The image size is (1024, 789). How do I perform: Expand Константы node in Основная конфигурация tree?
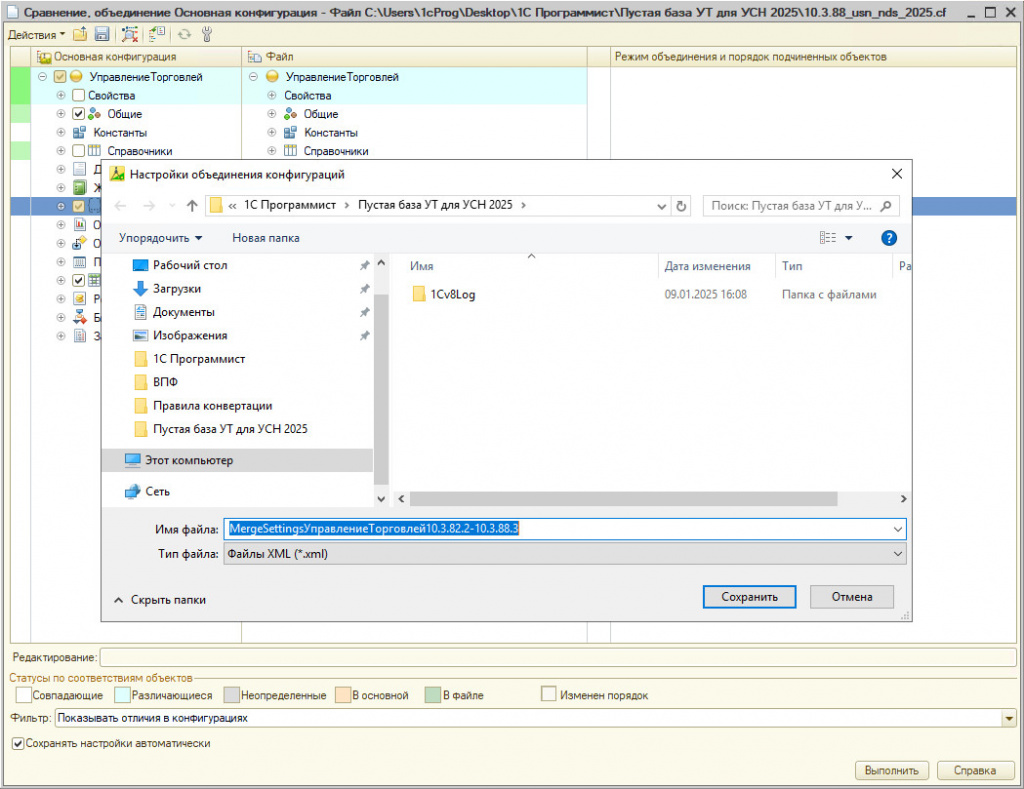61,133
